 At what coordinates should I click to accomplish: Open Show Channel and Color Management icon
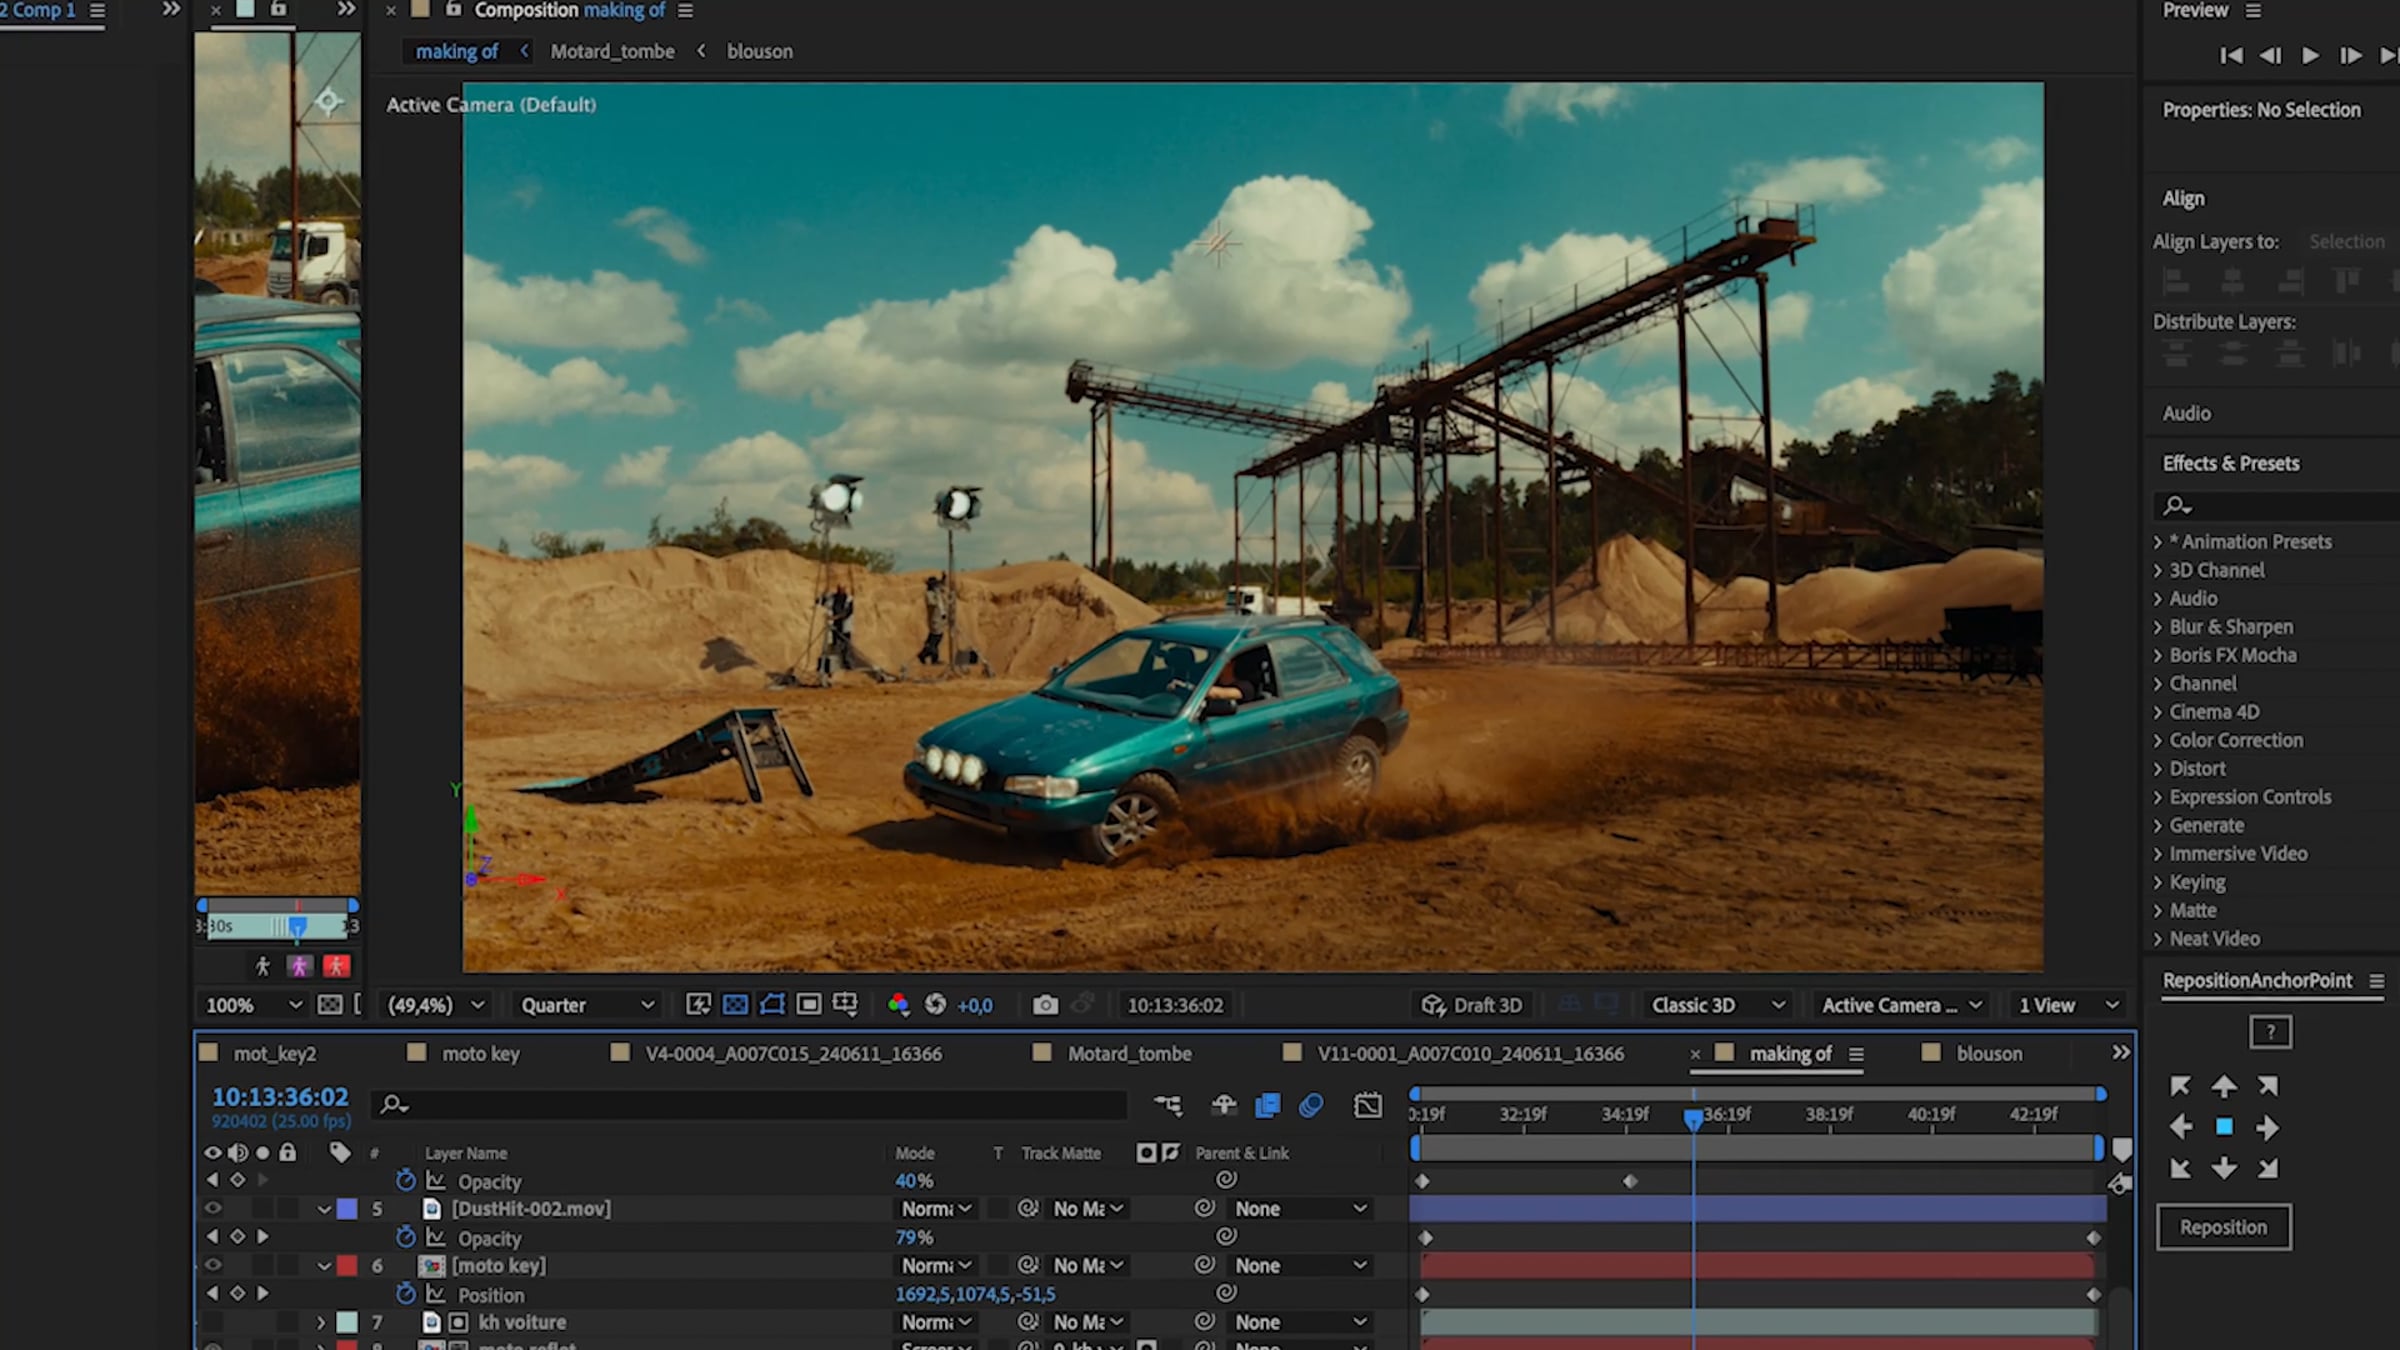coord(898,1005)
